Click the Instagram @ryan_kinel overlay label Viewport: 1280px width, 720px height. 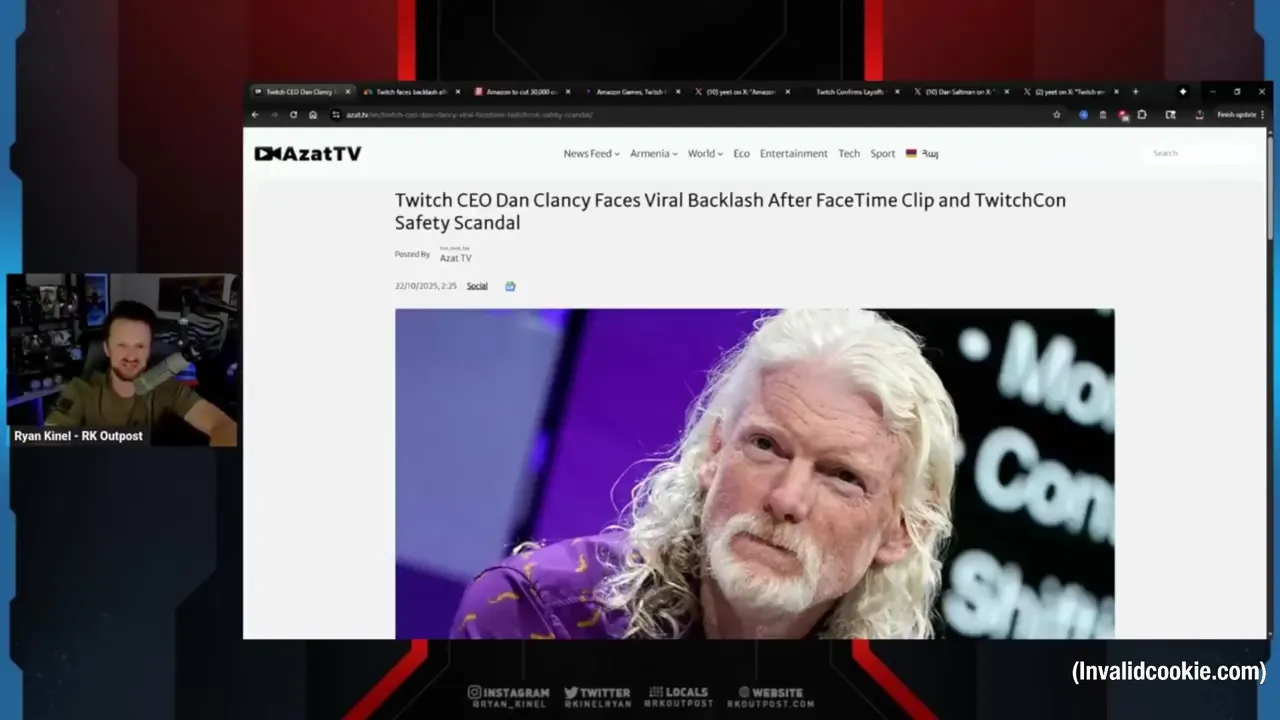pos(509,697)
